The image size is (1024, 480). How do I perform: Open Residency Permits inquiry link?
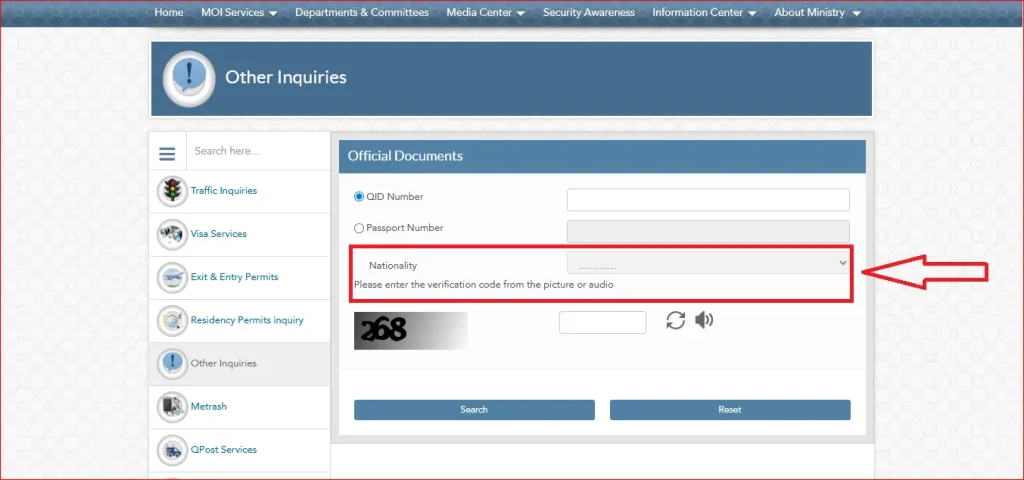pos(247,320)
